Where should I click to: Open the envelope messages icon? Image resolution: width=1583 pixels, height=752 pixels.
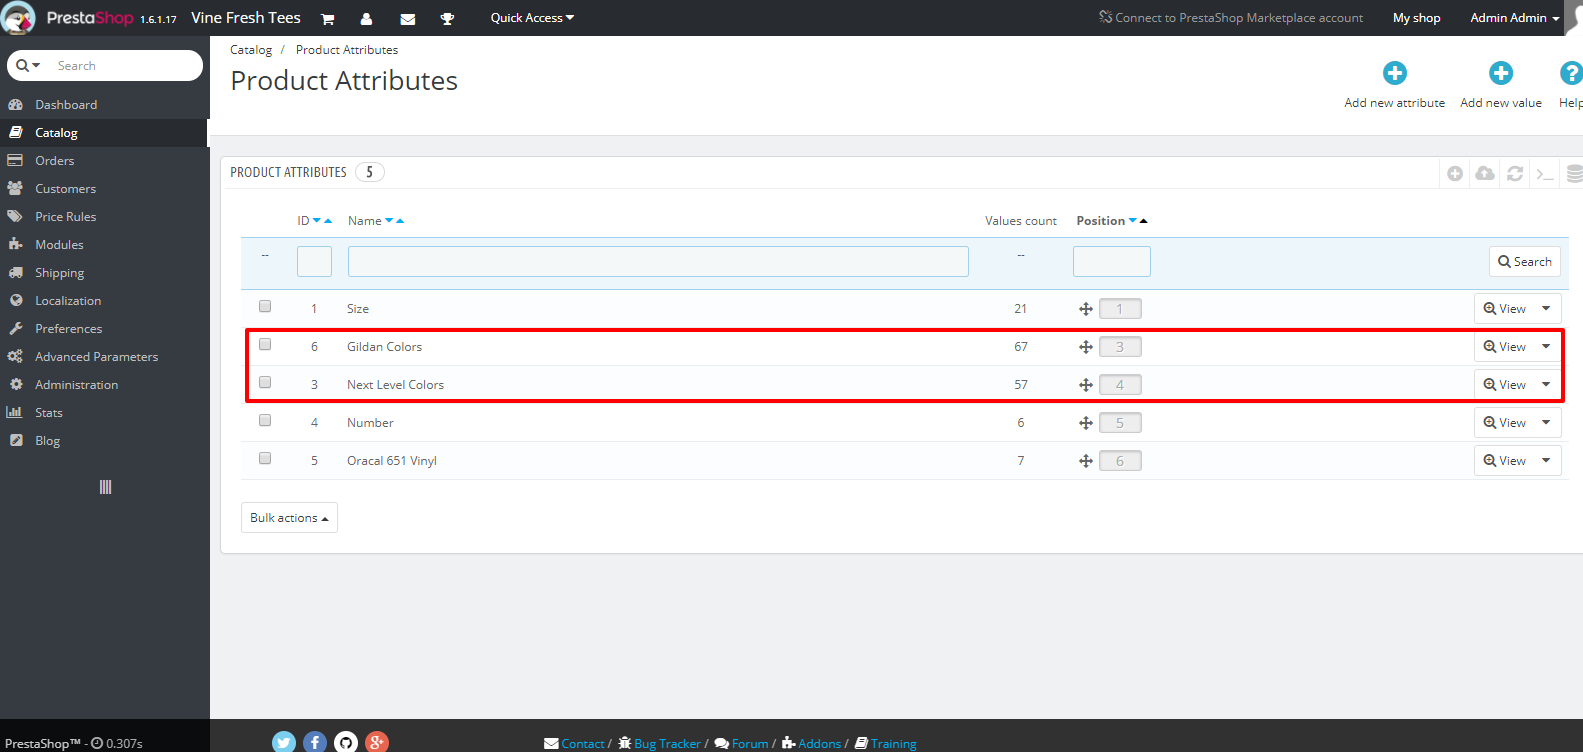click(x=407, y=18)
